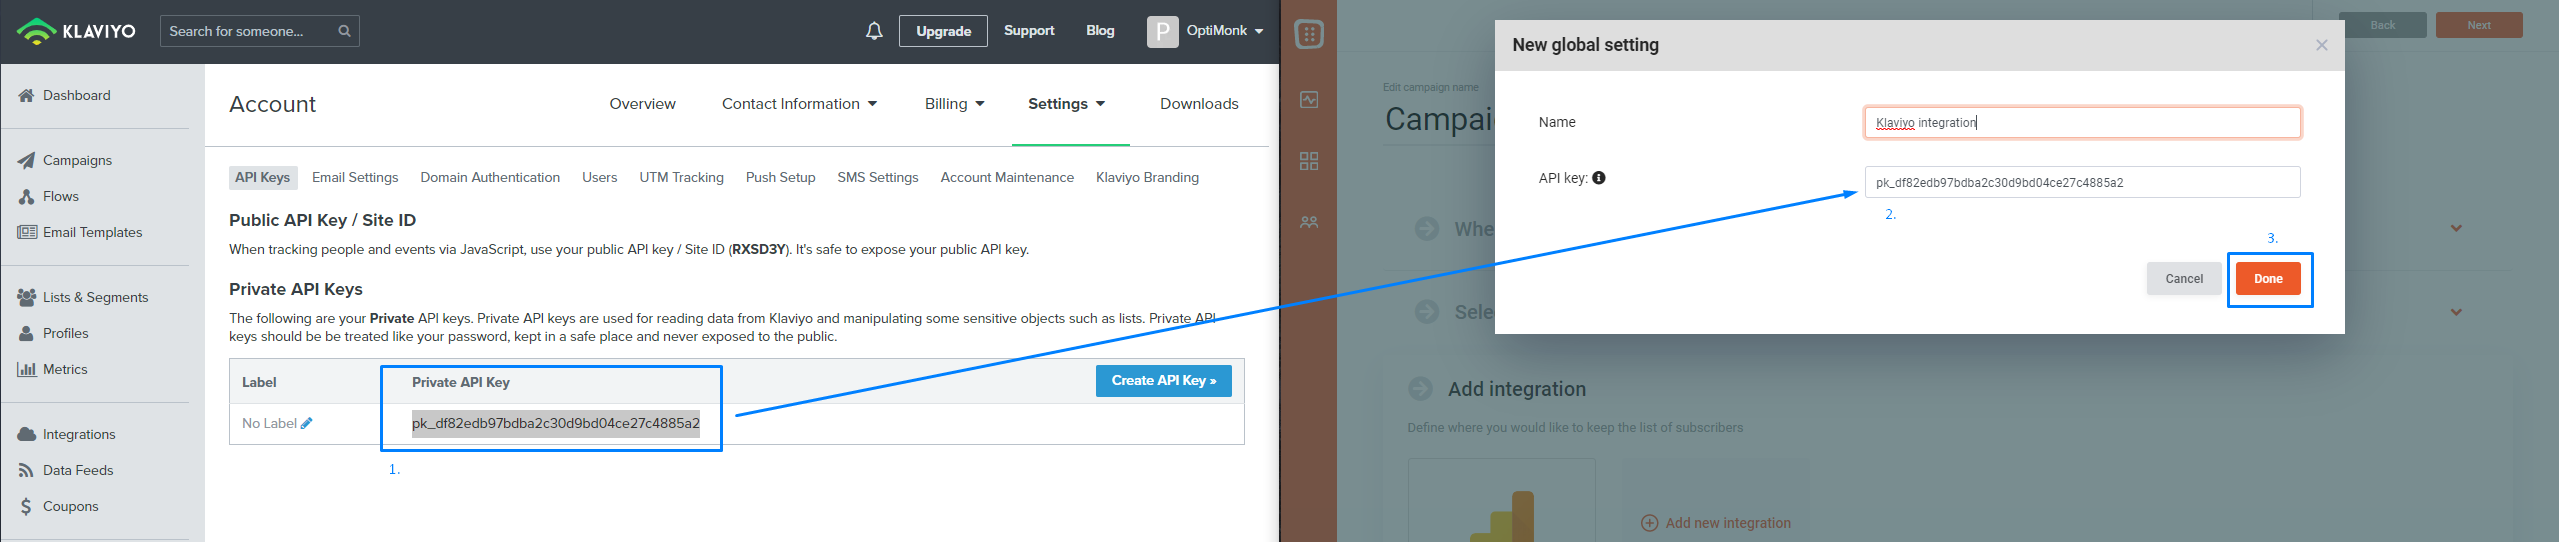Click the Integrations cloud icon
2559x542 pixels.
pyautogui.click(x=27, y=434)
